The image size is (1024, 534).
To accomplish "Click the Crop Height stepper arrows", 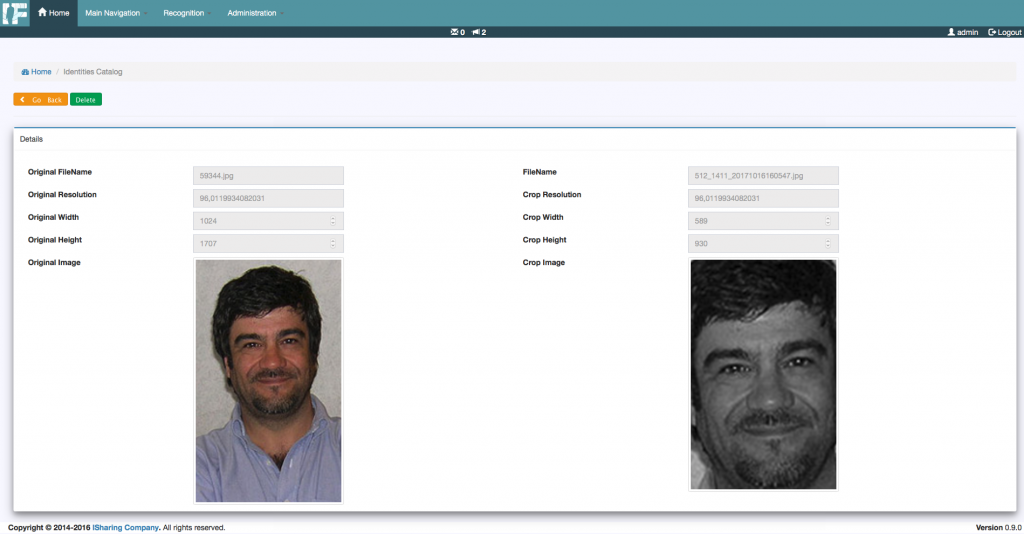I will [x=828, y=243].
